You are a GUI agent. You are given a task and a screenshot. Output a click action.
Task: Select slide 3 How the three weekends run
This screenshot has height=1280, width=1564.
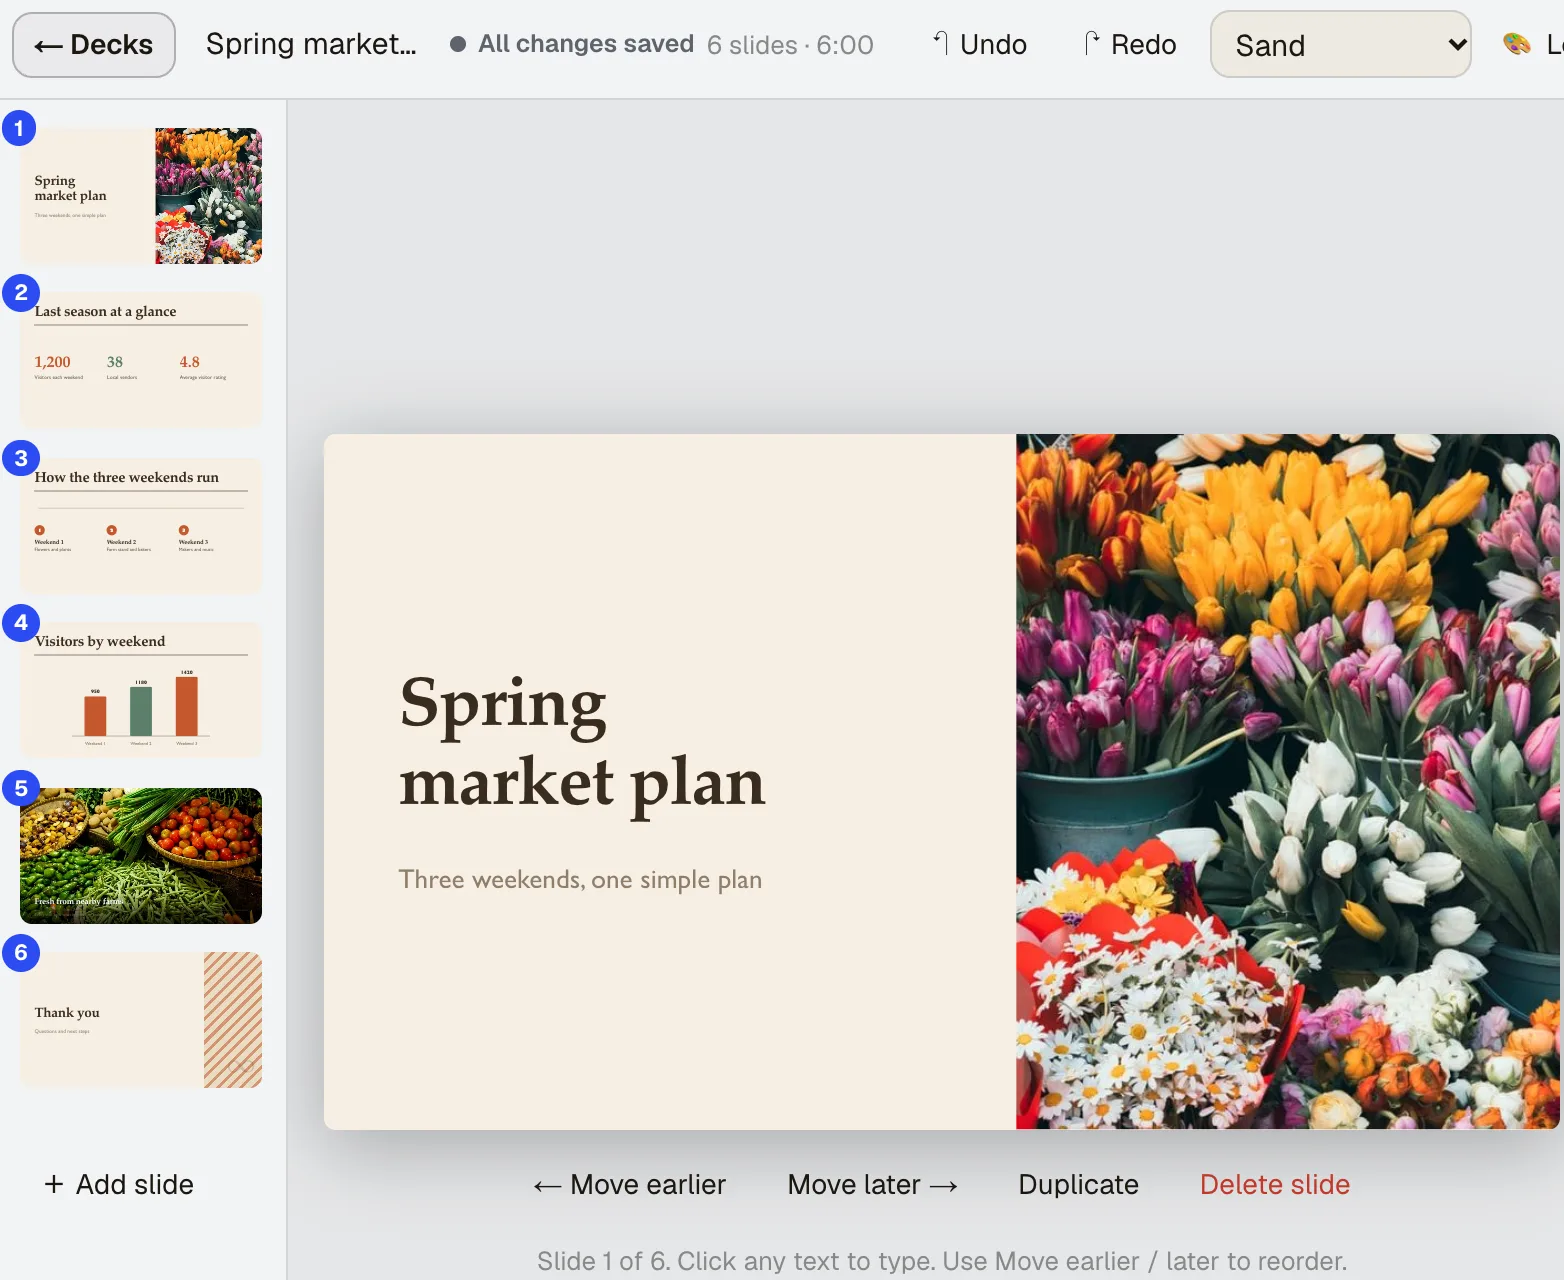(x=141, y=526)
